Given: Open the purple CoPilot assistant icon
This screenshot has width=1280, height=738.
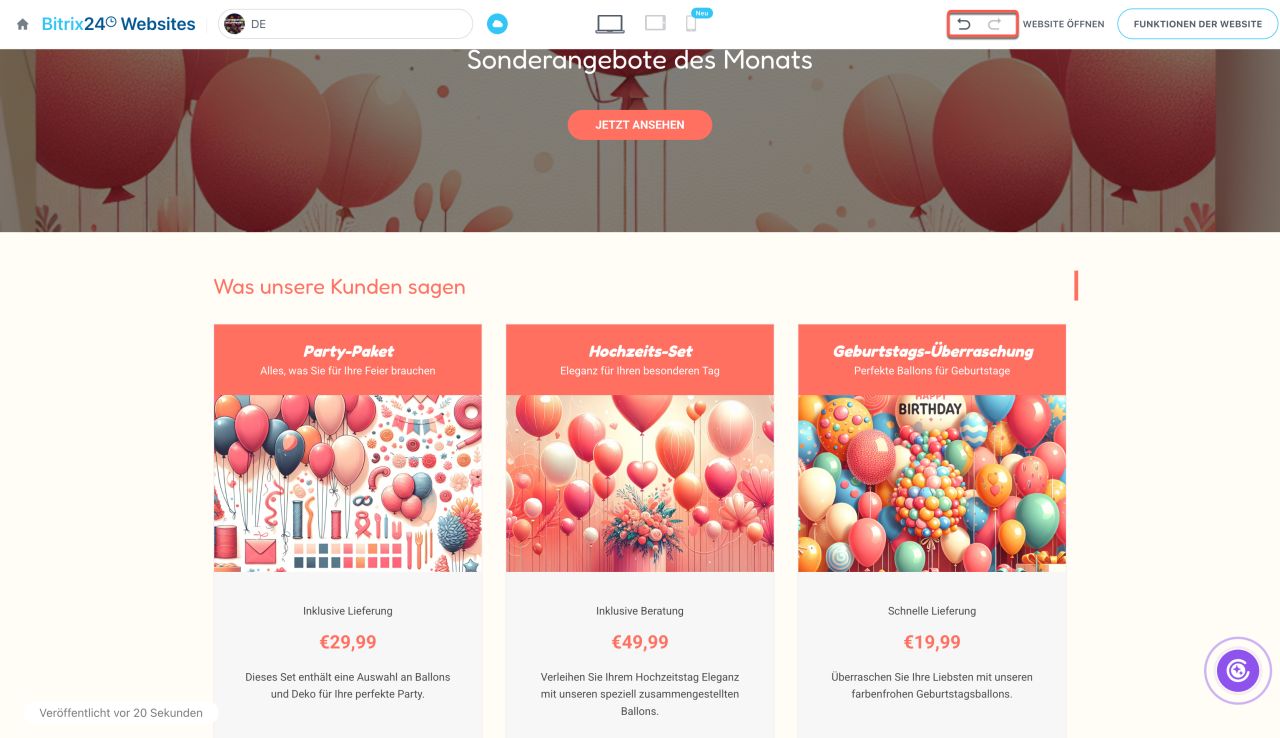Looking at the screenshot, I should coord(1238,670).
